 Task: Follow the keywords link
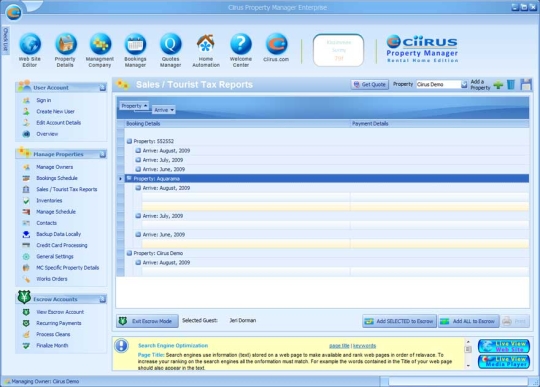364,346
